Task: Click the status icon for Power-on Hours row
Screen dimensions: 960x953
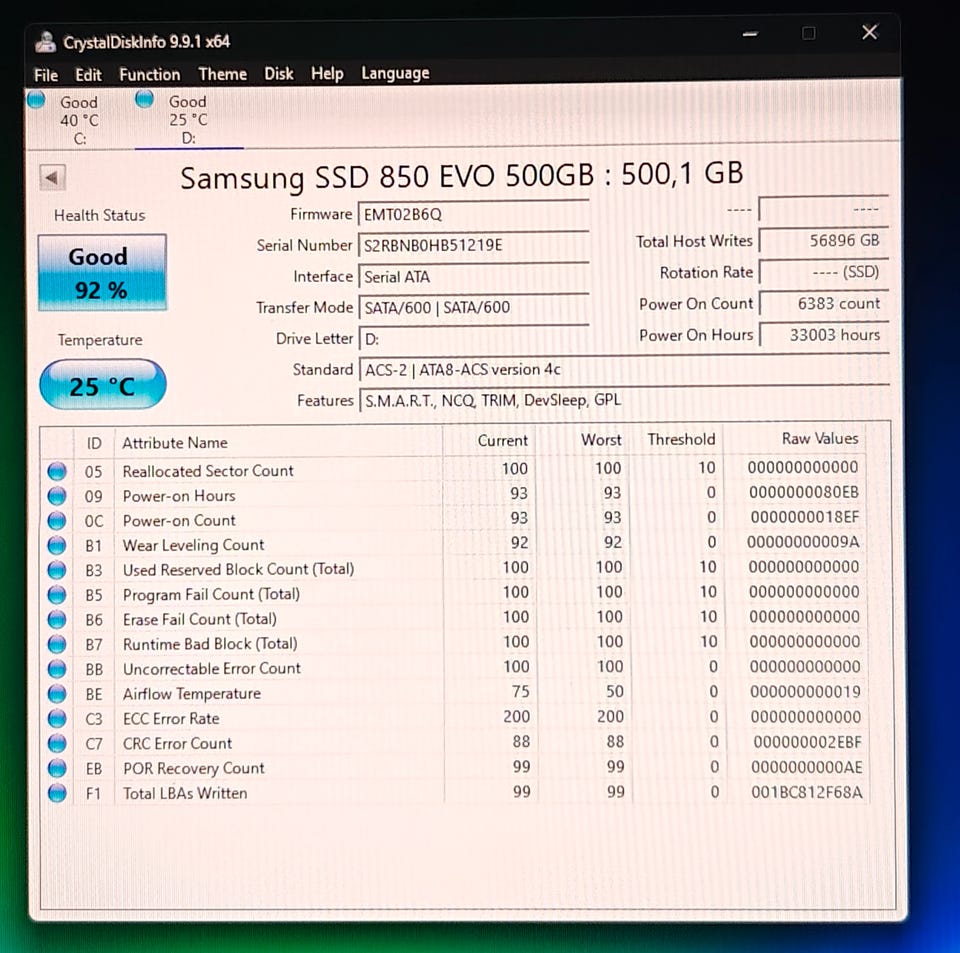Action: coord(57,496)
